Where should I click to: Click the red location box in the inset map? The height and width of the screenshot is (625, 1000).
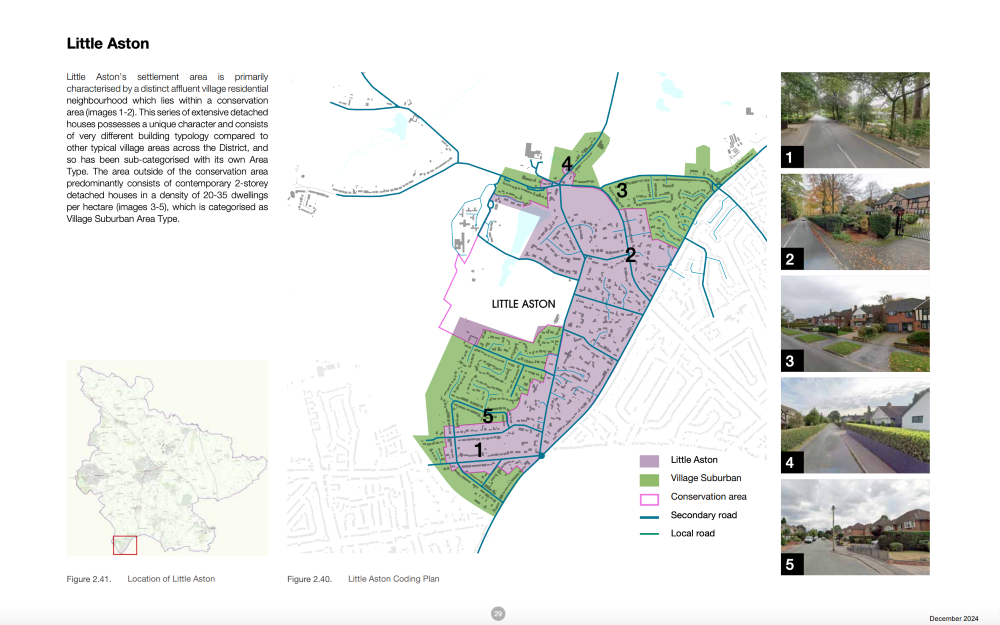[125, 545]
